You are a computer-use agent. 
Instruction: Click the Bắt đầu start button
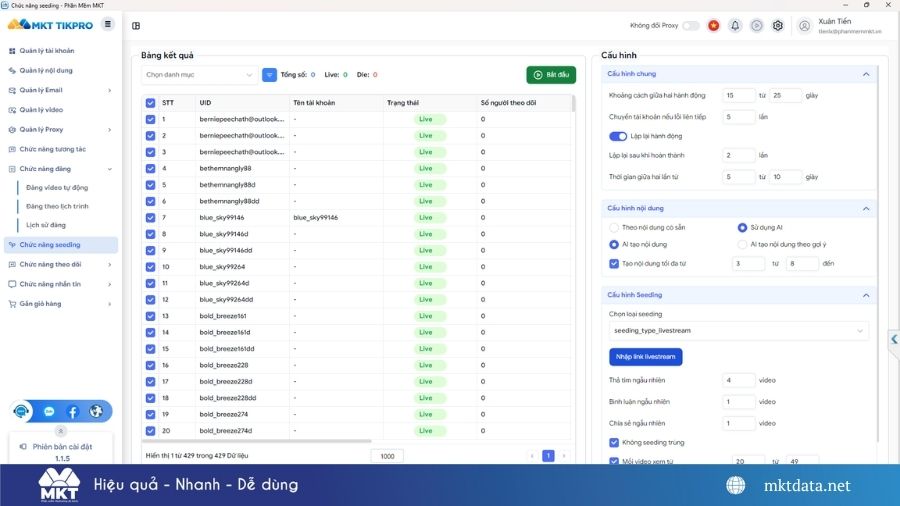point(551,75)
